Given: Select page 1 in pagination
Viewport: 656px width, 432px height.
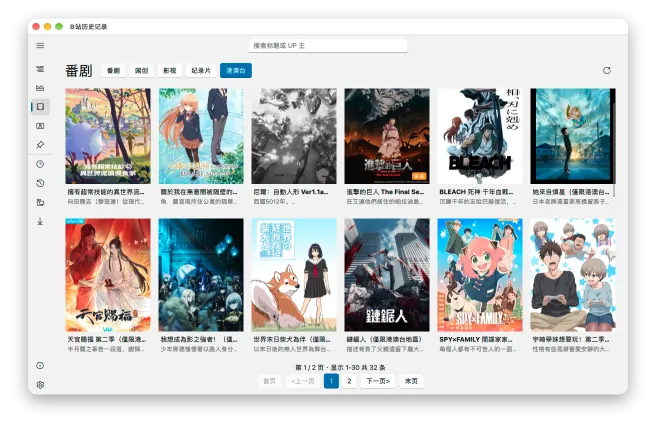Looking at the screenshot, I should point(331,381).
